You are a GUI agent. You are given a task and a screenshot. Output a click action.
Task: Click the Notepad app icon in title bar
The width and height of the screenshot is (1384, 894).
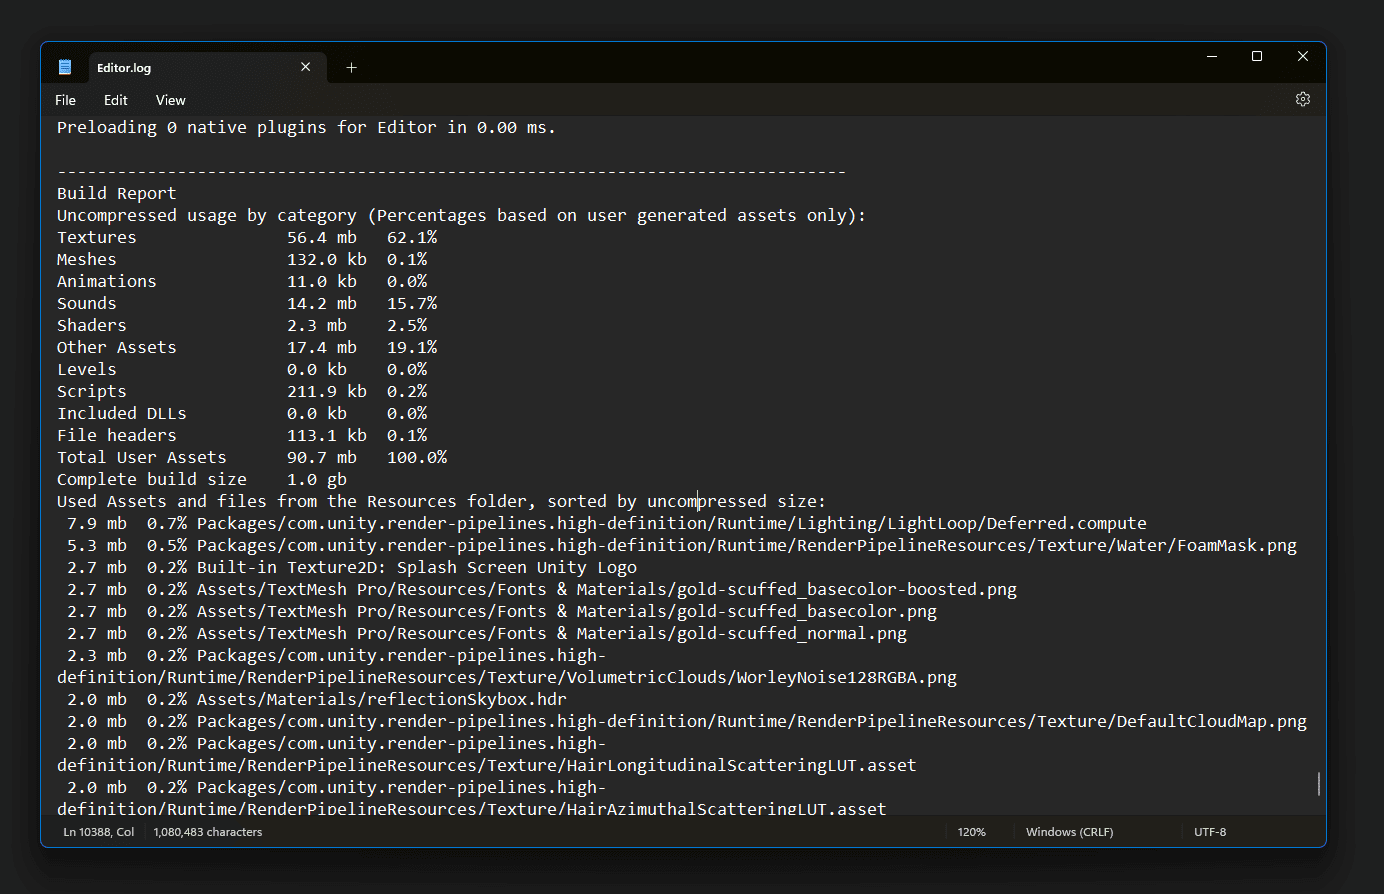(x=65, y=67)
